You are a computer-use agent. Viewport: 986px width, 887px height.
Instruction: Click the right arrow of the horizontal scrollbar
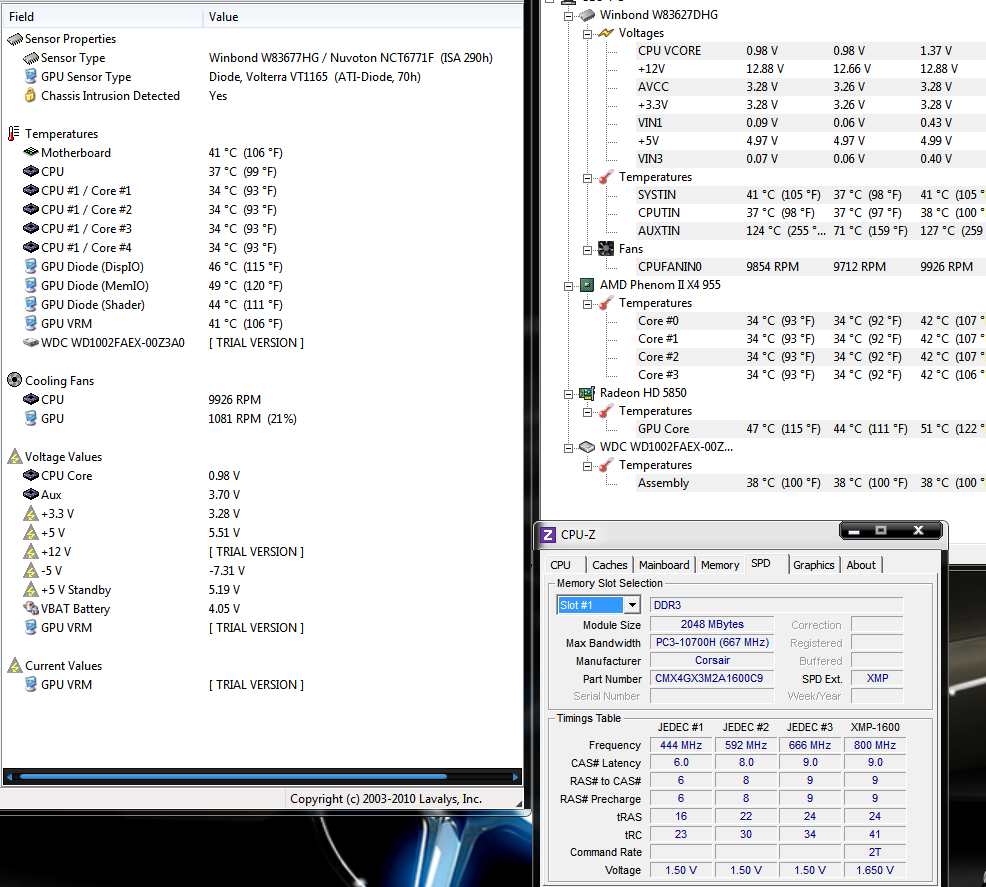[516, 777]
